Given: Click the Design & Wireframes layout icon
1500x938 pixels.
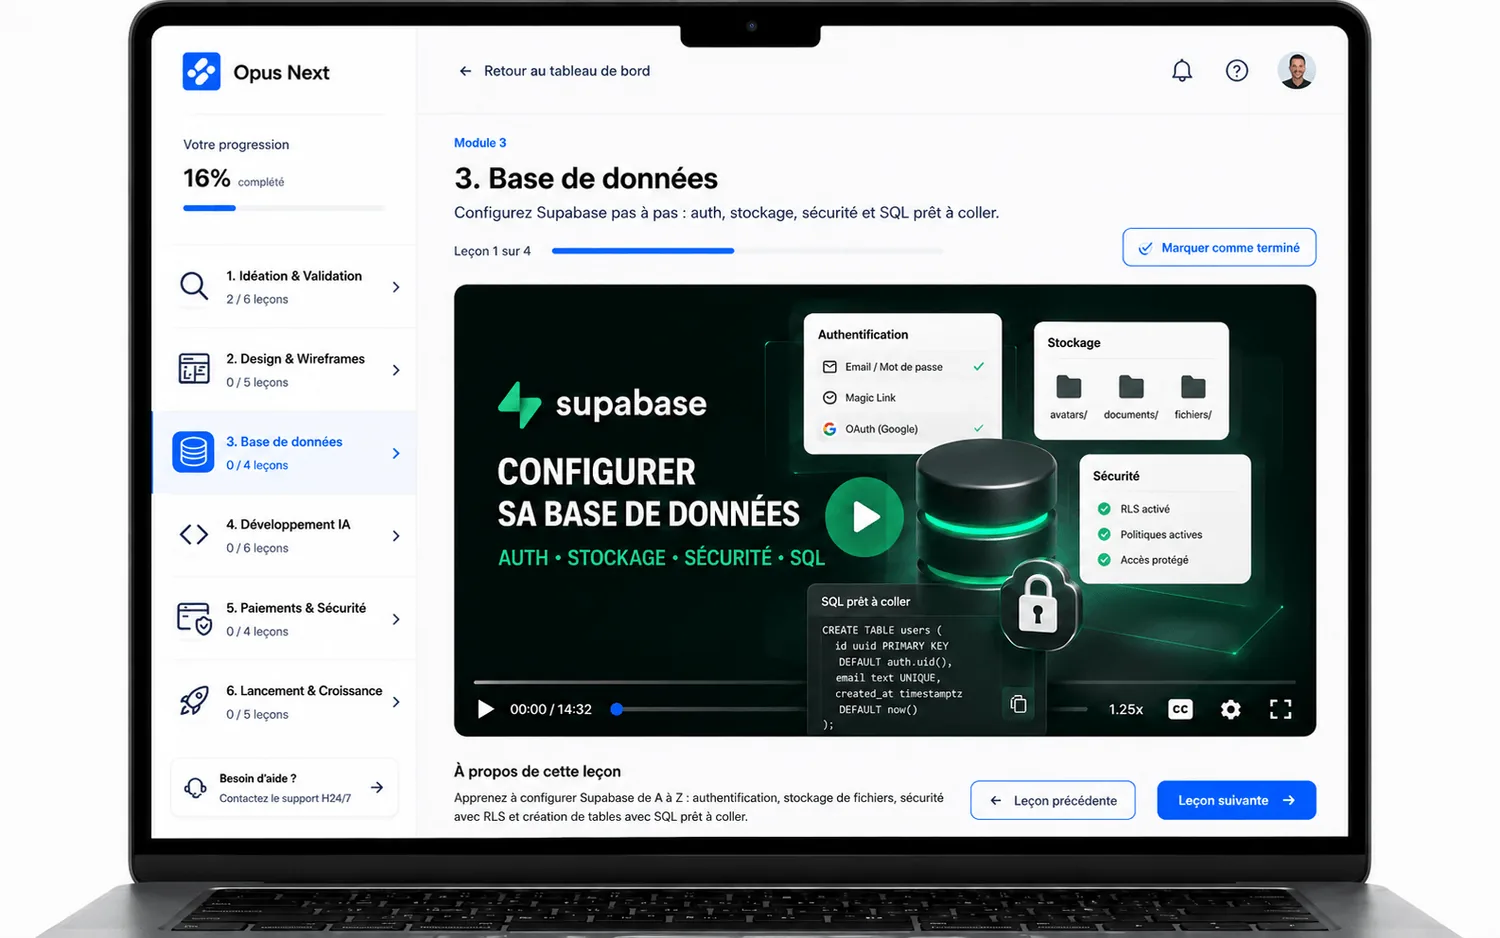Looking at the screenshot, I should tap(194, 369).
